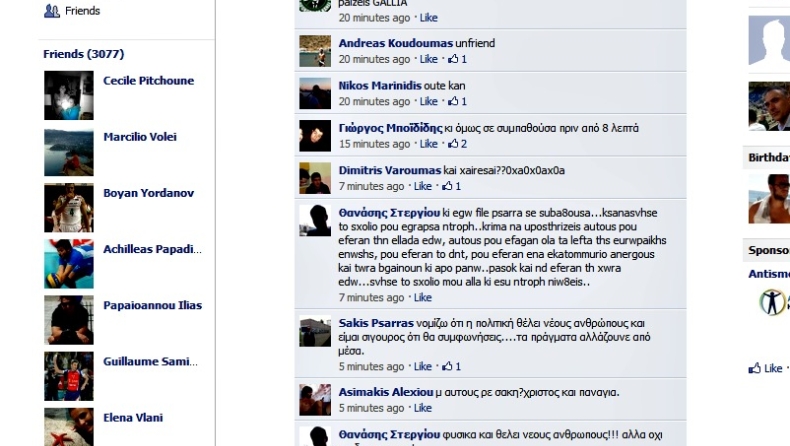Click Marcilio Volei's profile thumbnail

(x=69, y=152)
